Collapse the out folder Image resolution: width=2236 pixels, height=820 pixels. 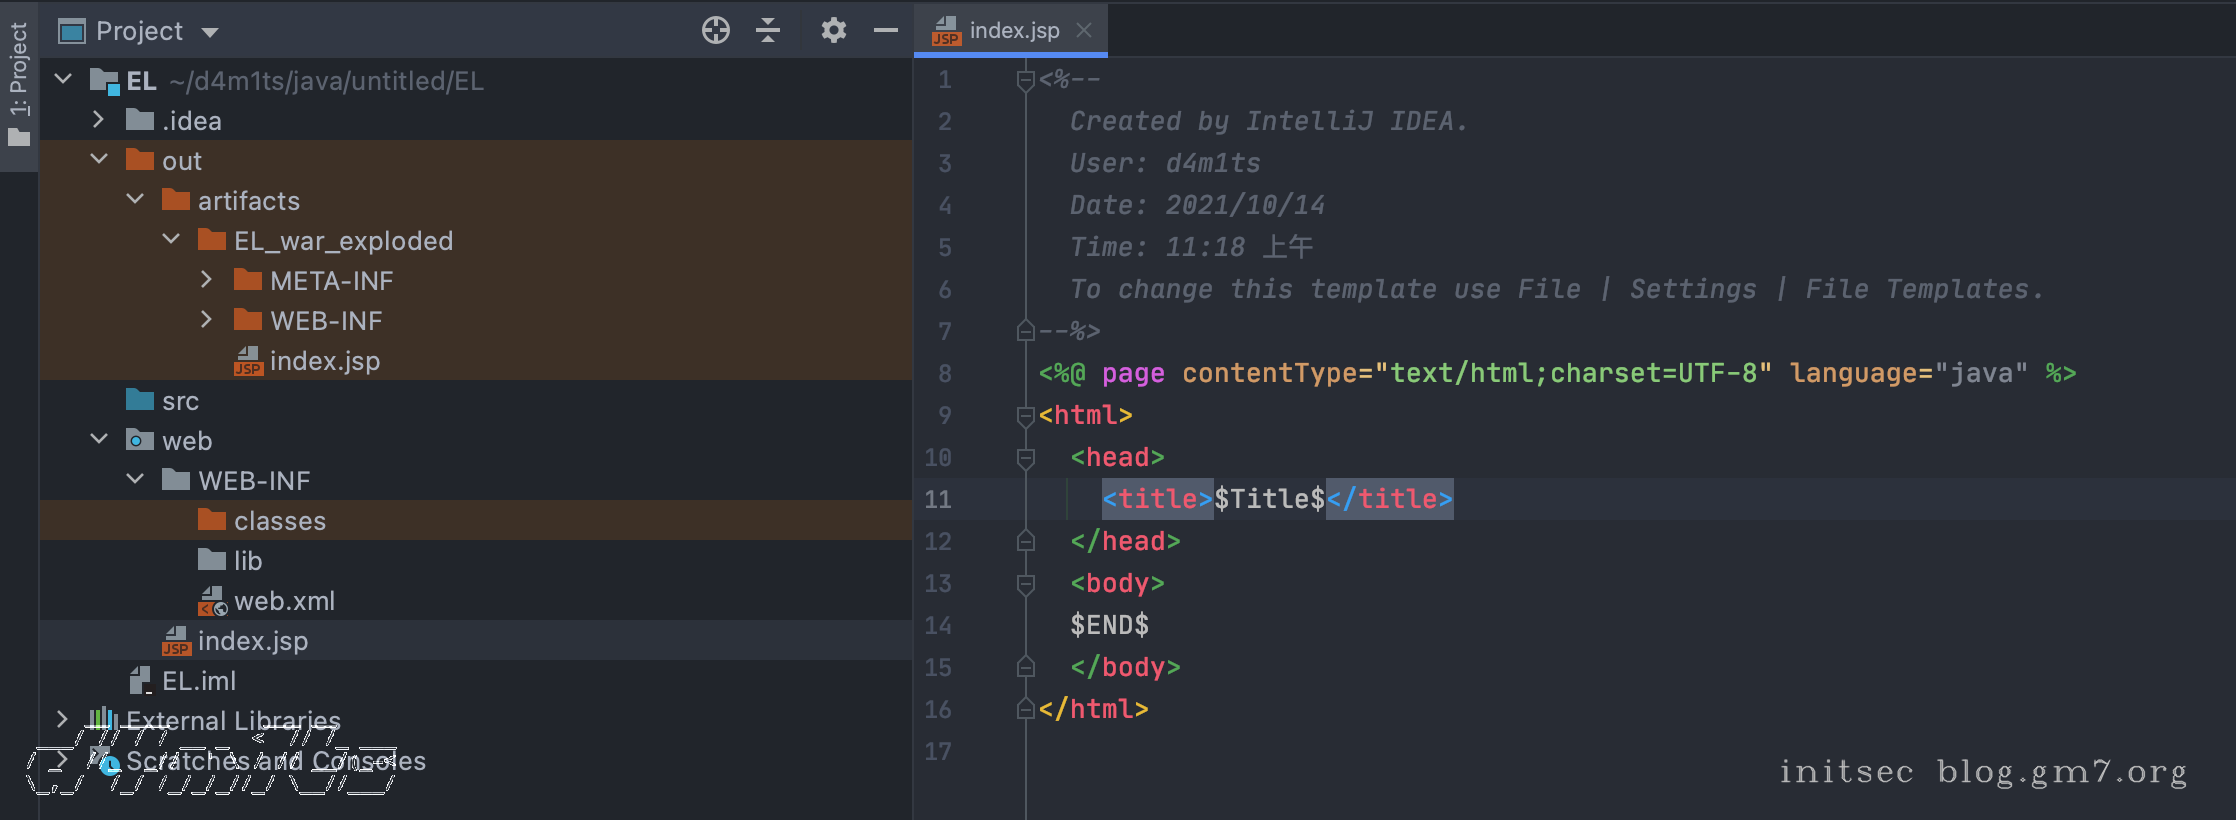99,160
